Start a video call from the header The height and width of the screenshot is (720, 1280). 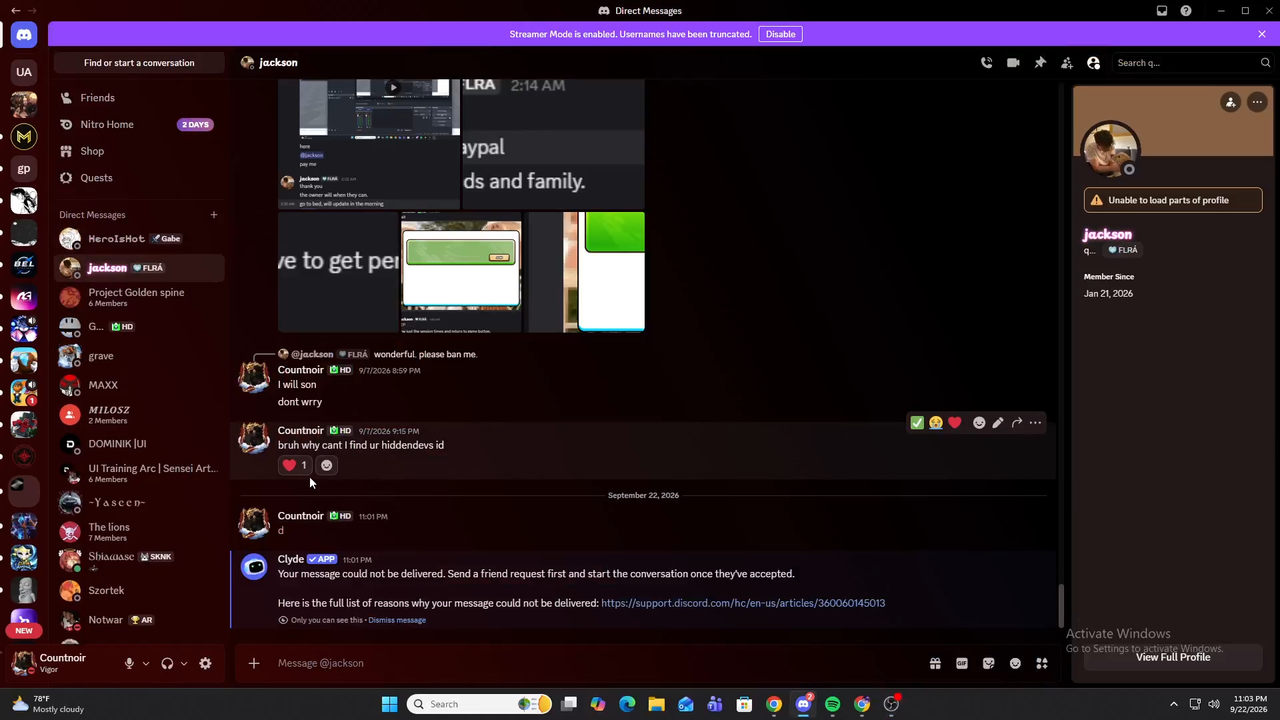(x=1013, y=63)
